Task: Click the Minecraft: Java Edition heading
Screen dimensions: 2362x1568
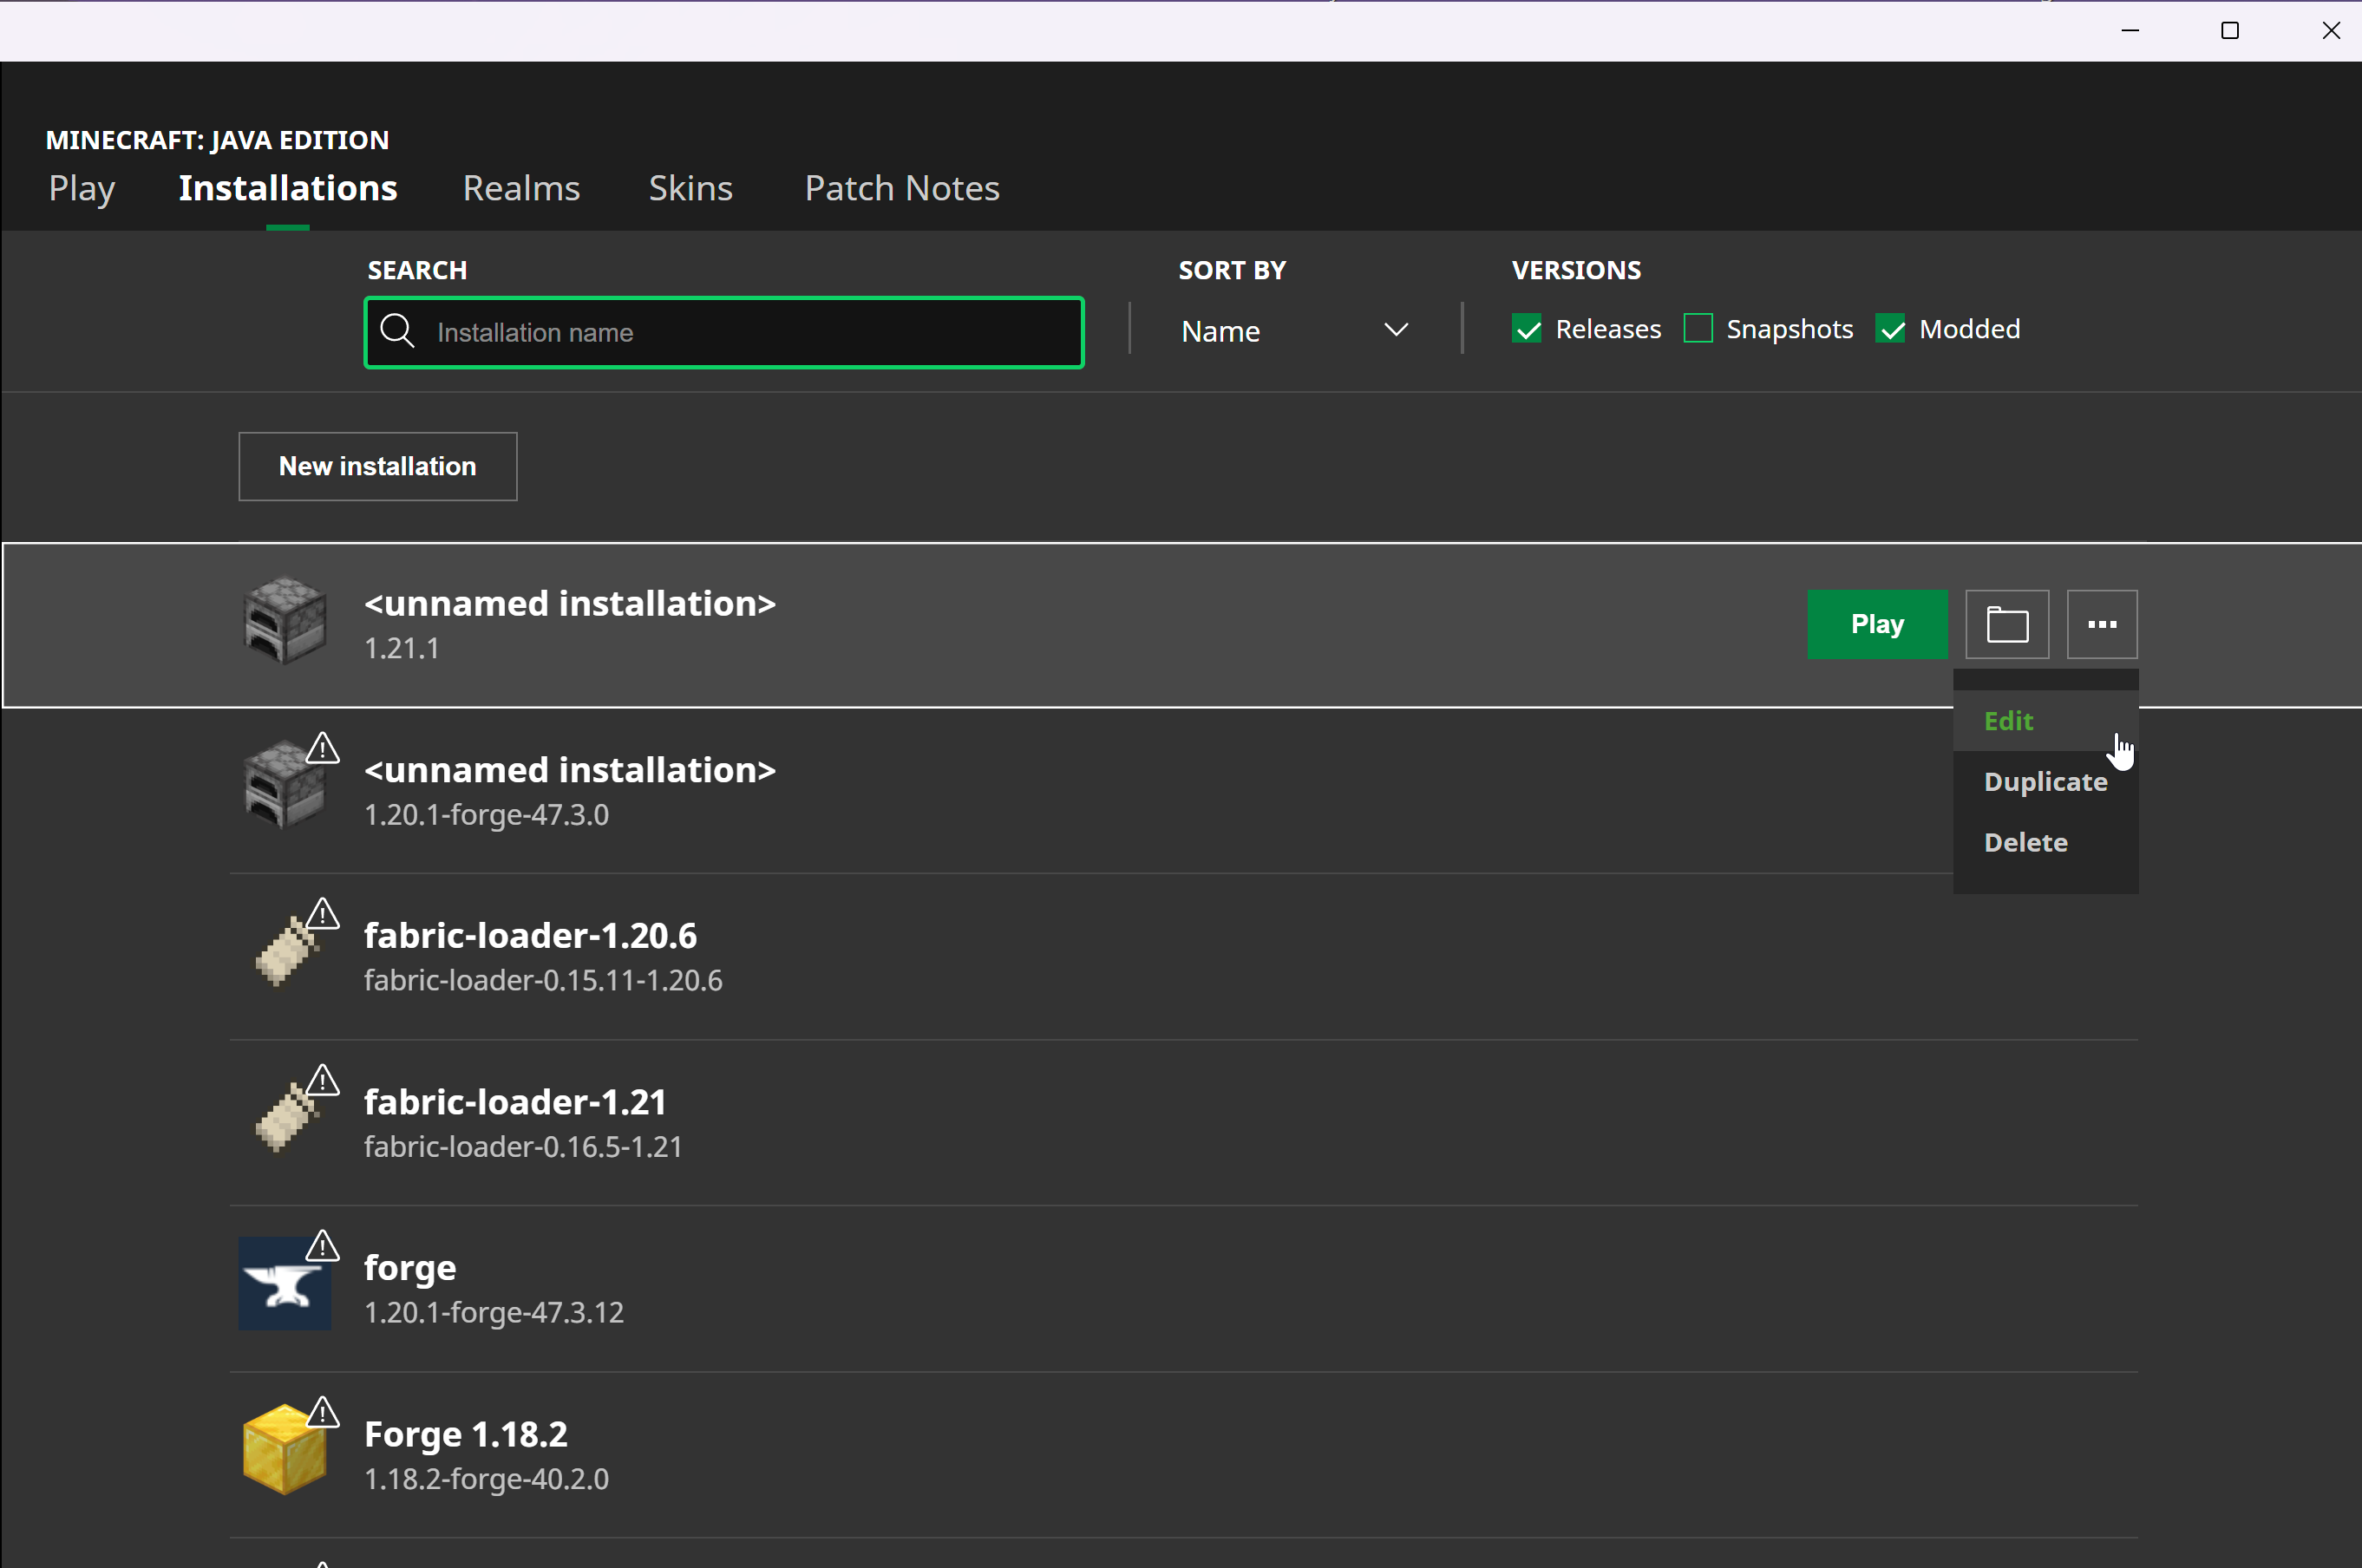Action: [217, 140]
